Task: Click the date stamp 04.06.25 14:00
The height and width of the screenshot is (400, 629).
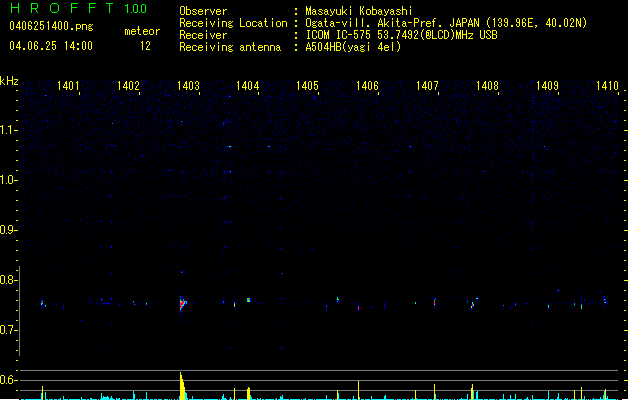Action: (51, 46)
